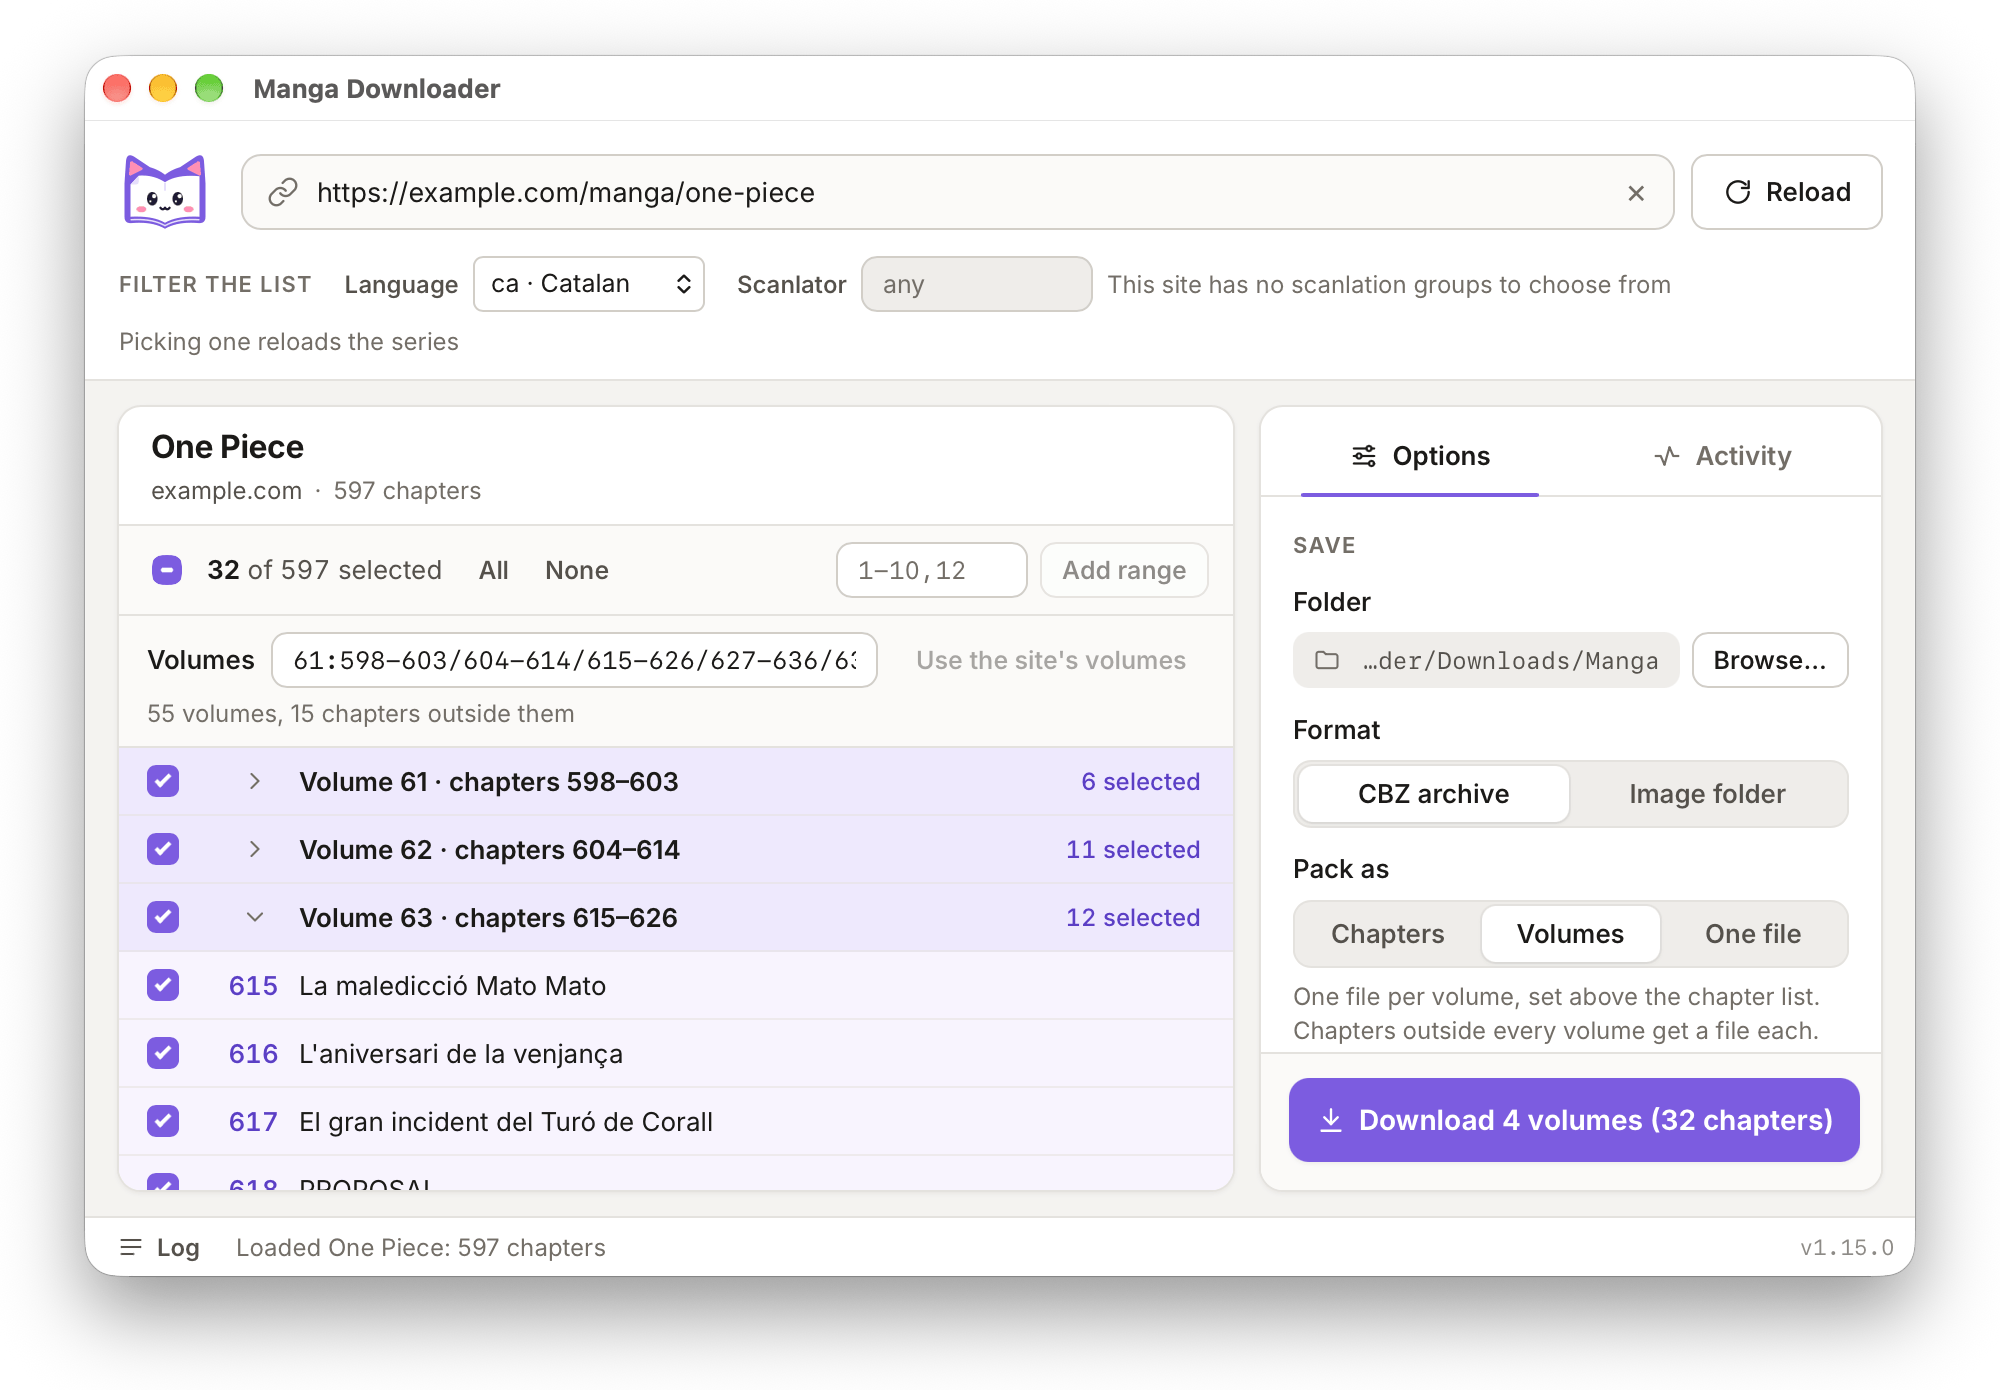Select None chapters link
The image size is (2000, 1390).
click(x=577, y=570)
